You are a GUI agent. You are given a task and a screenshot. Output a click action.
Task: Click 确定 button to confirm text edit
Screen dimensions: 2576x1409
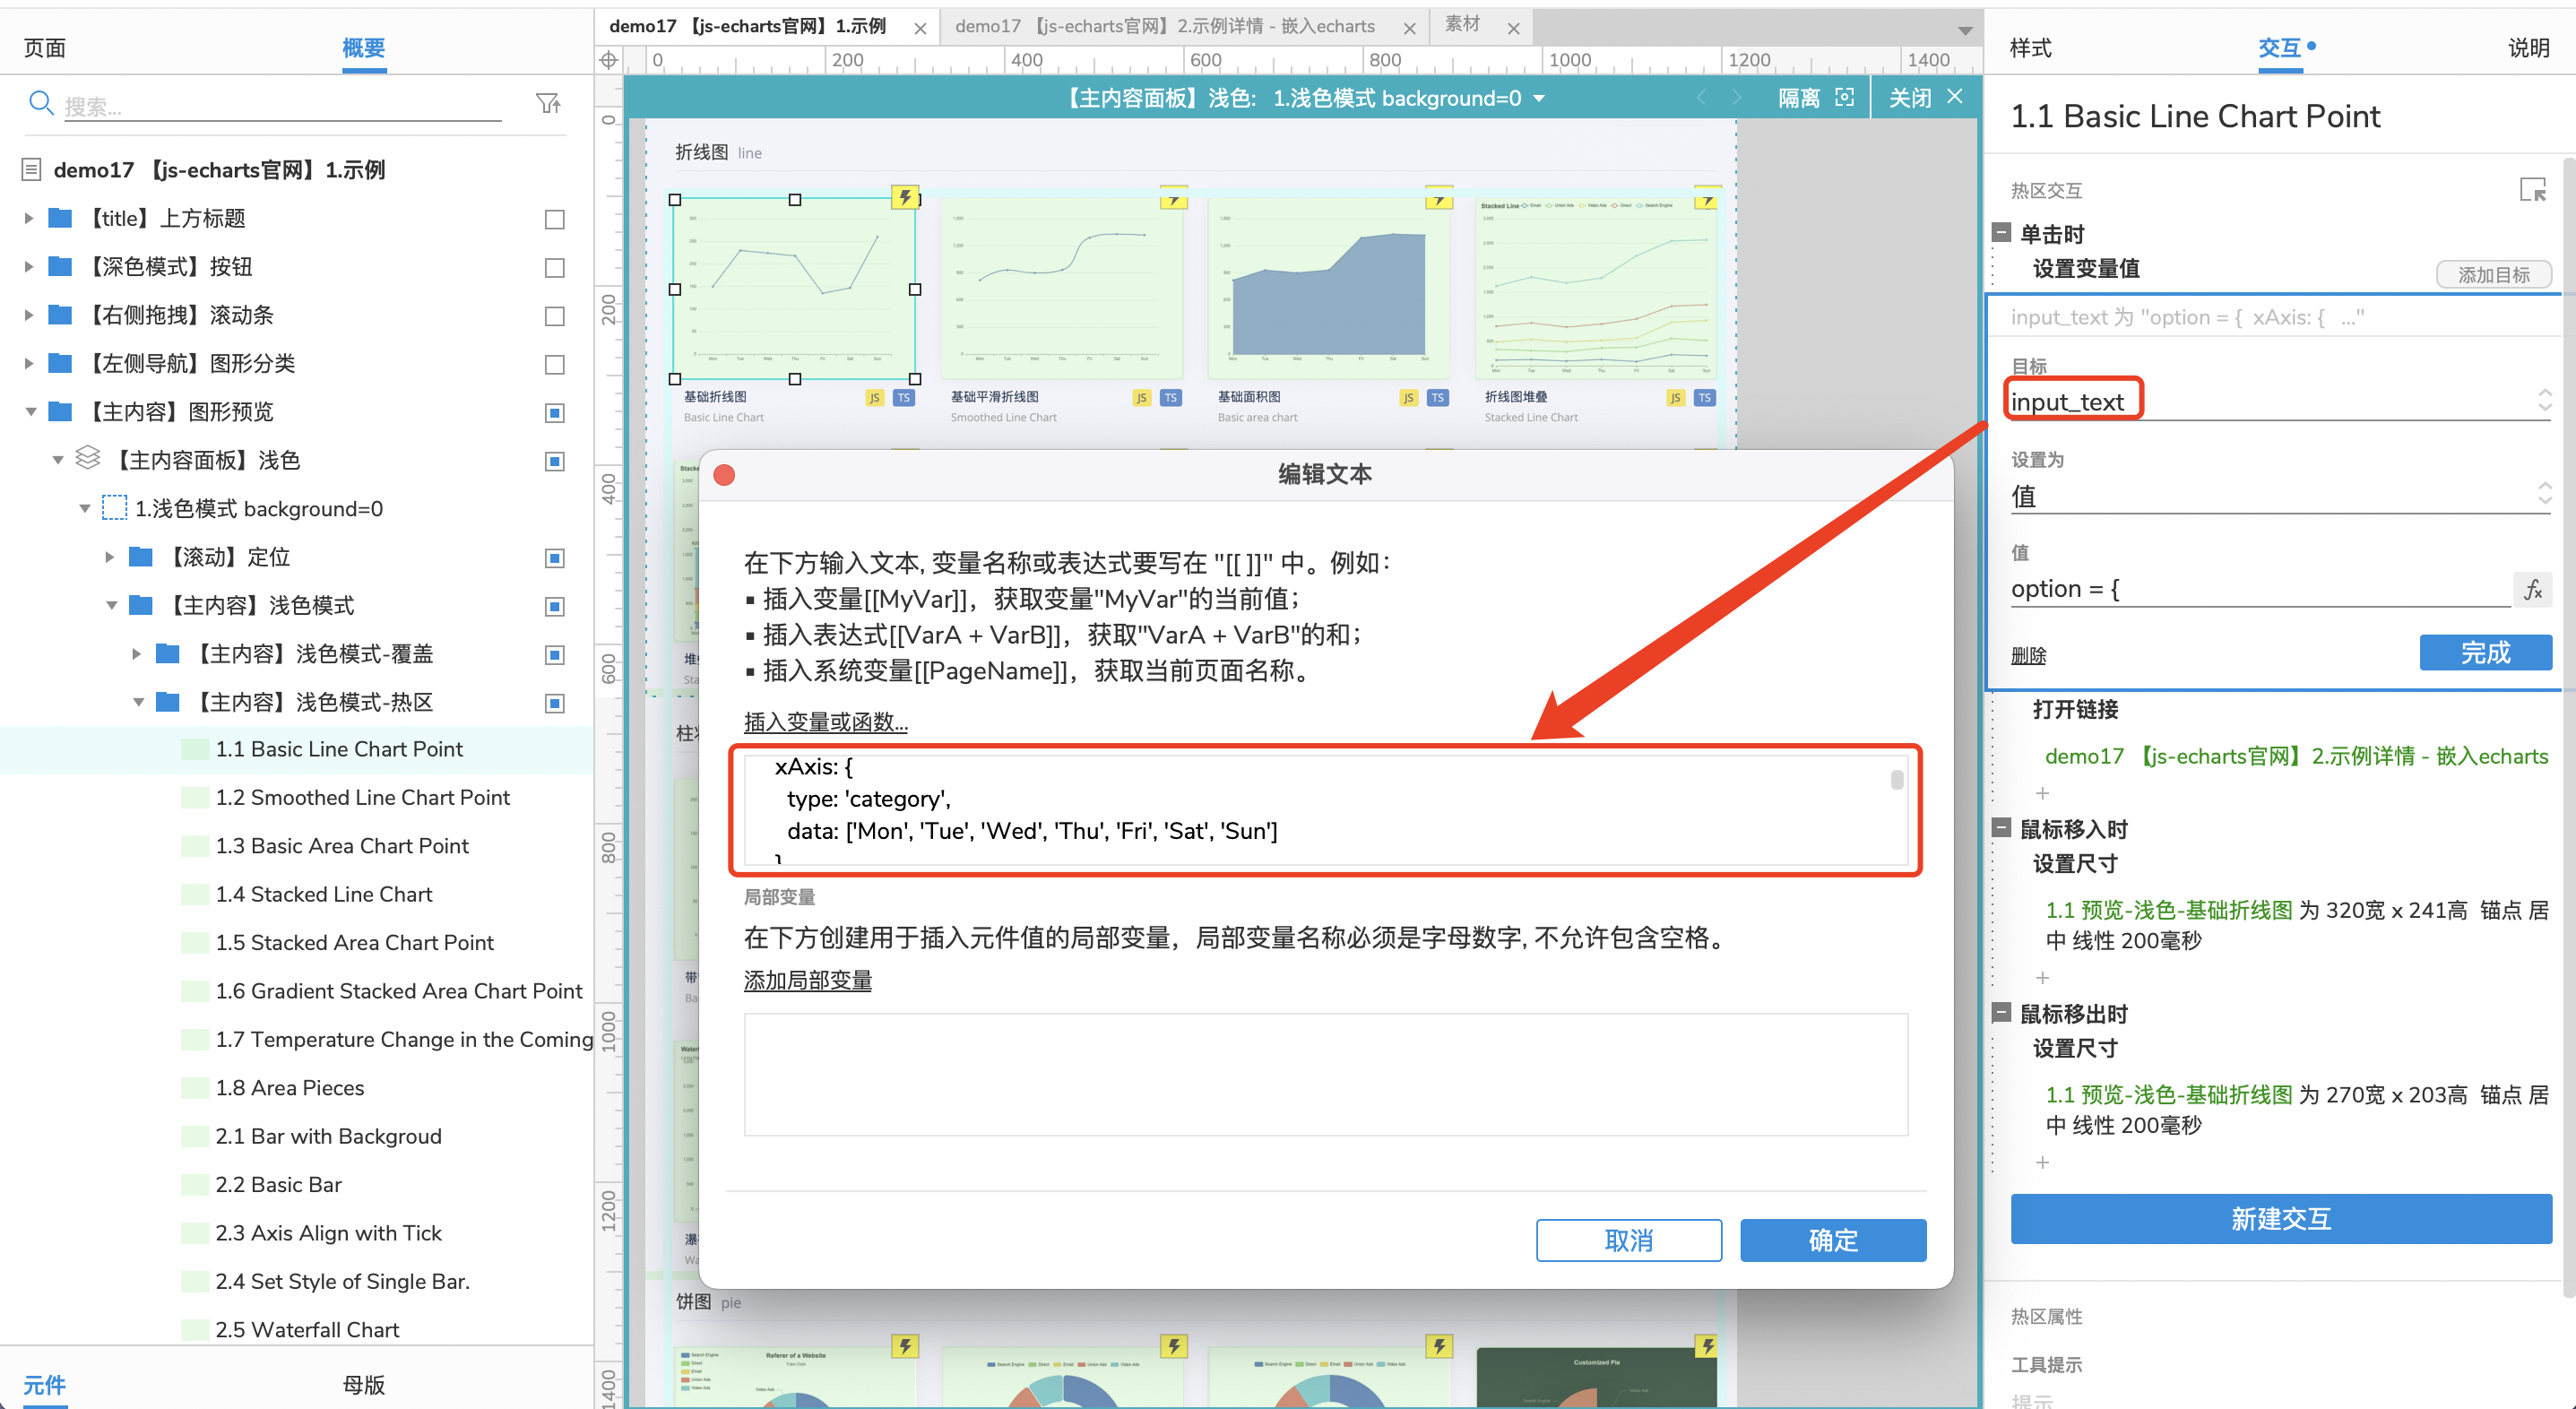pos(1836,1239)
